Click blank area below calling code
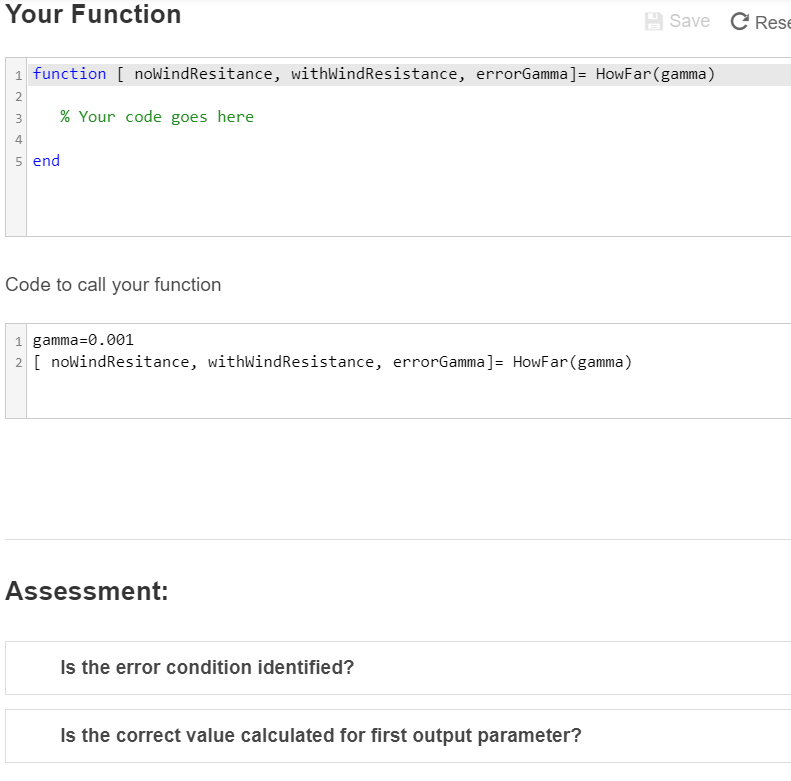Image resolution: width=791 pixels, height=781 pixels. tap(400, 395)
